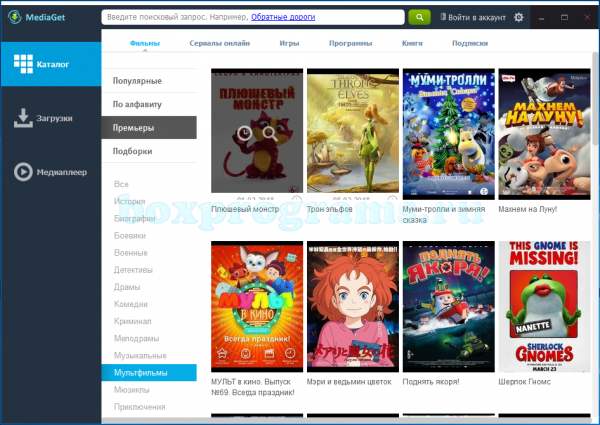
Task: Click the green search magnifier button
Action: click(419, 17)
